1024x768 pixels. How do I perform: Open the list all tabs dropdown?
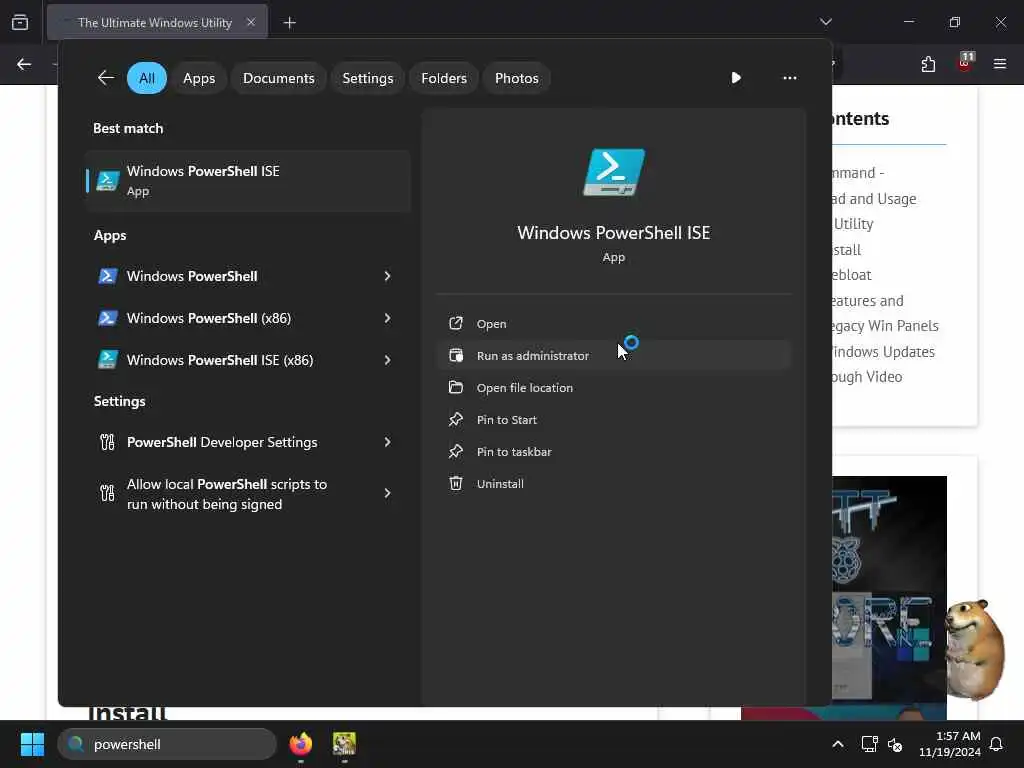[825, 22]
